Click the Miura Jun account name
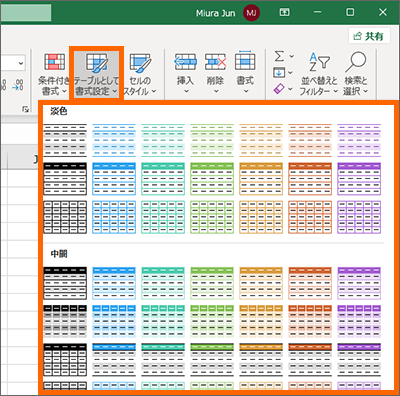 (215, 13)
